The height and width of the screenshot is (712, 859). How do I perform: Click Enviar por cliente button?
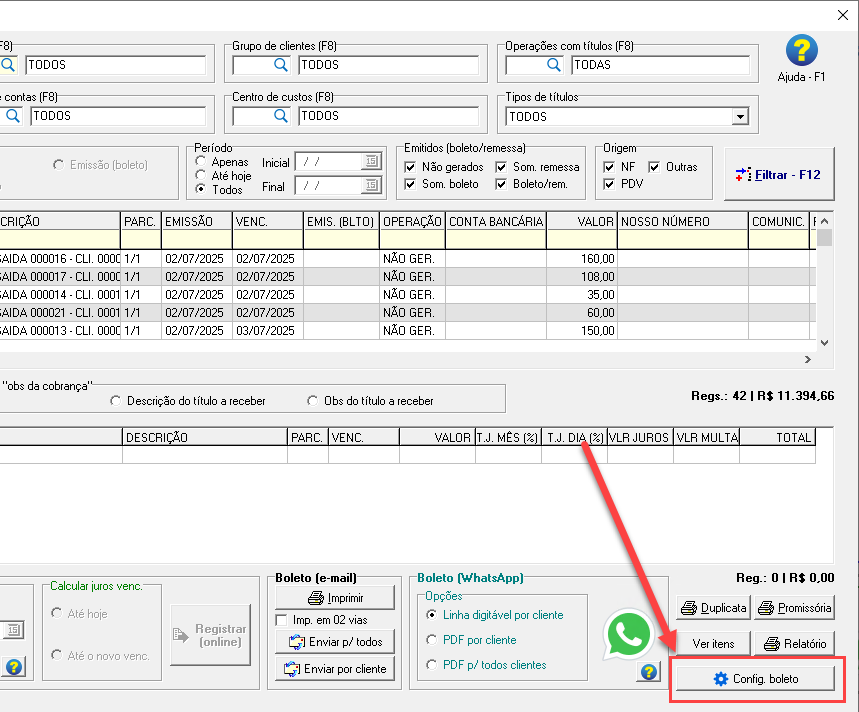click(x=335, y=669)
